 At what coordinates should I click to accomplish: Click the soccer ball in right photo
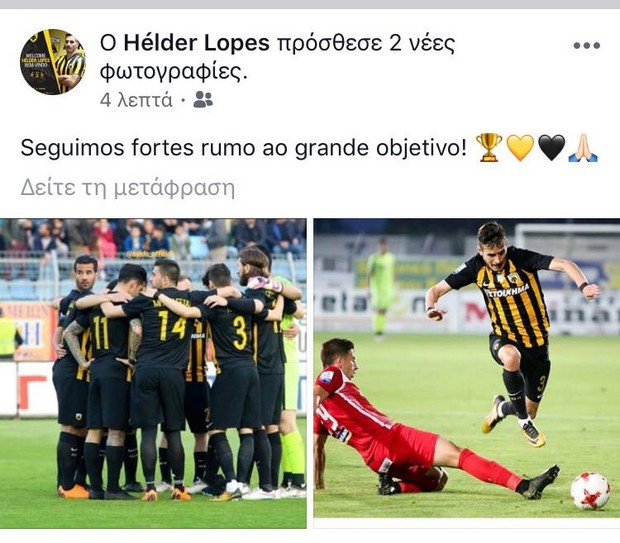(x=590, y=490)
